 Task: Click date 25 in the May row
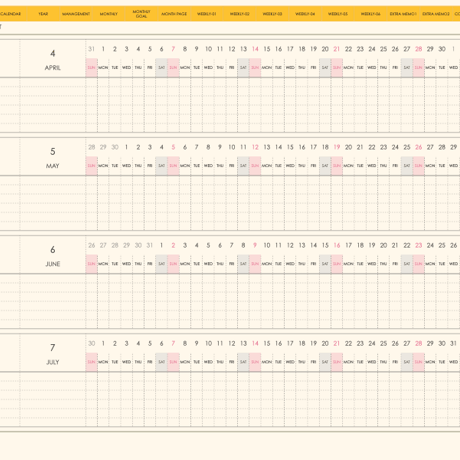click(x=407, y=147)
